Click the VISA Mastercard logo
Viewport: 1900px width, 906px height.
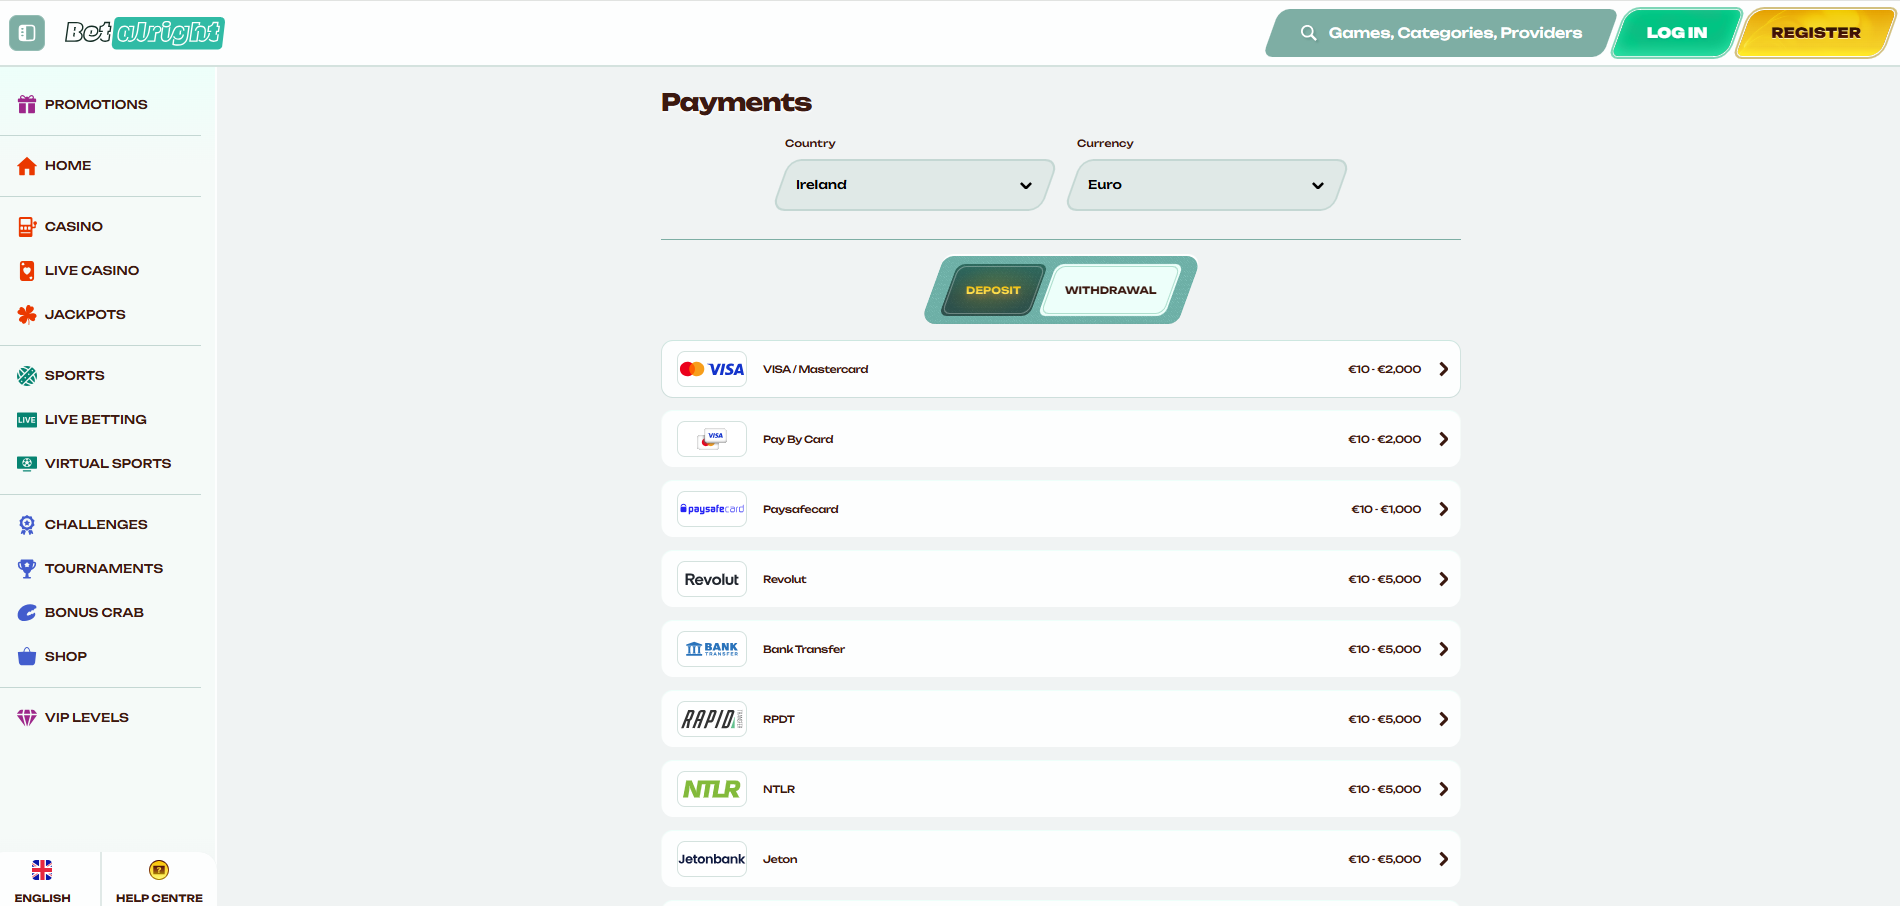coord(712,369)
